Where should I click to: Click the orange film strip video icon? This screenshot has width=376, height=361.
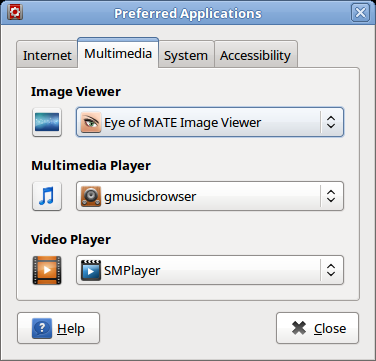pyautogui.click(x=47, y=270)
